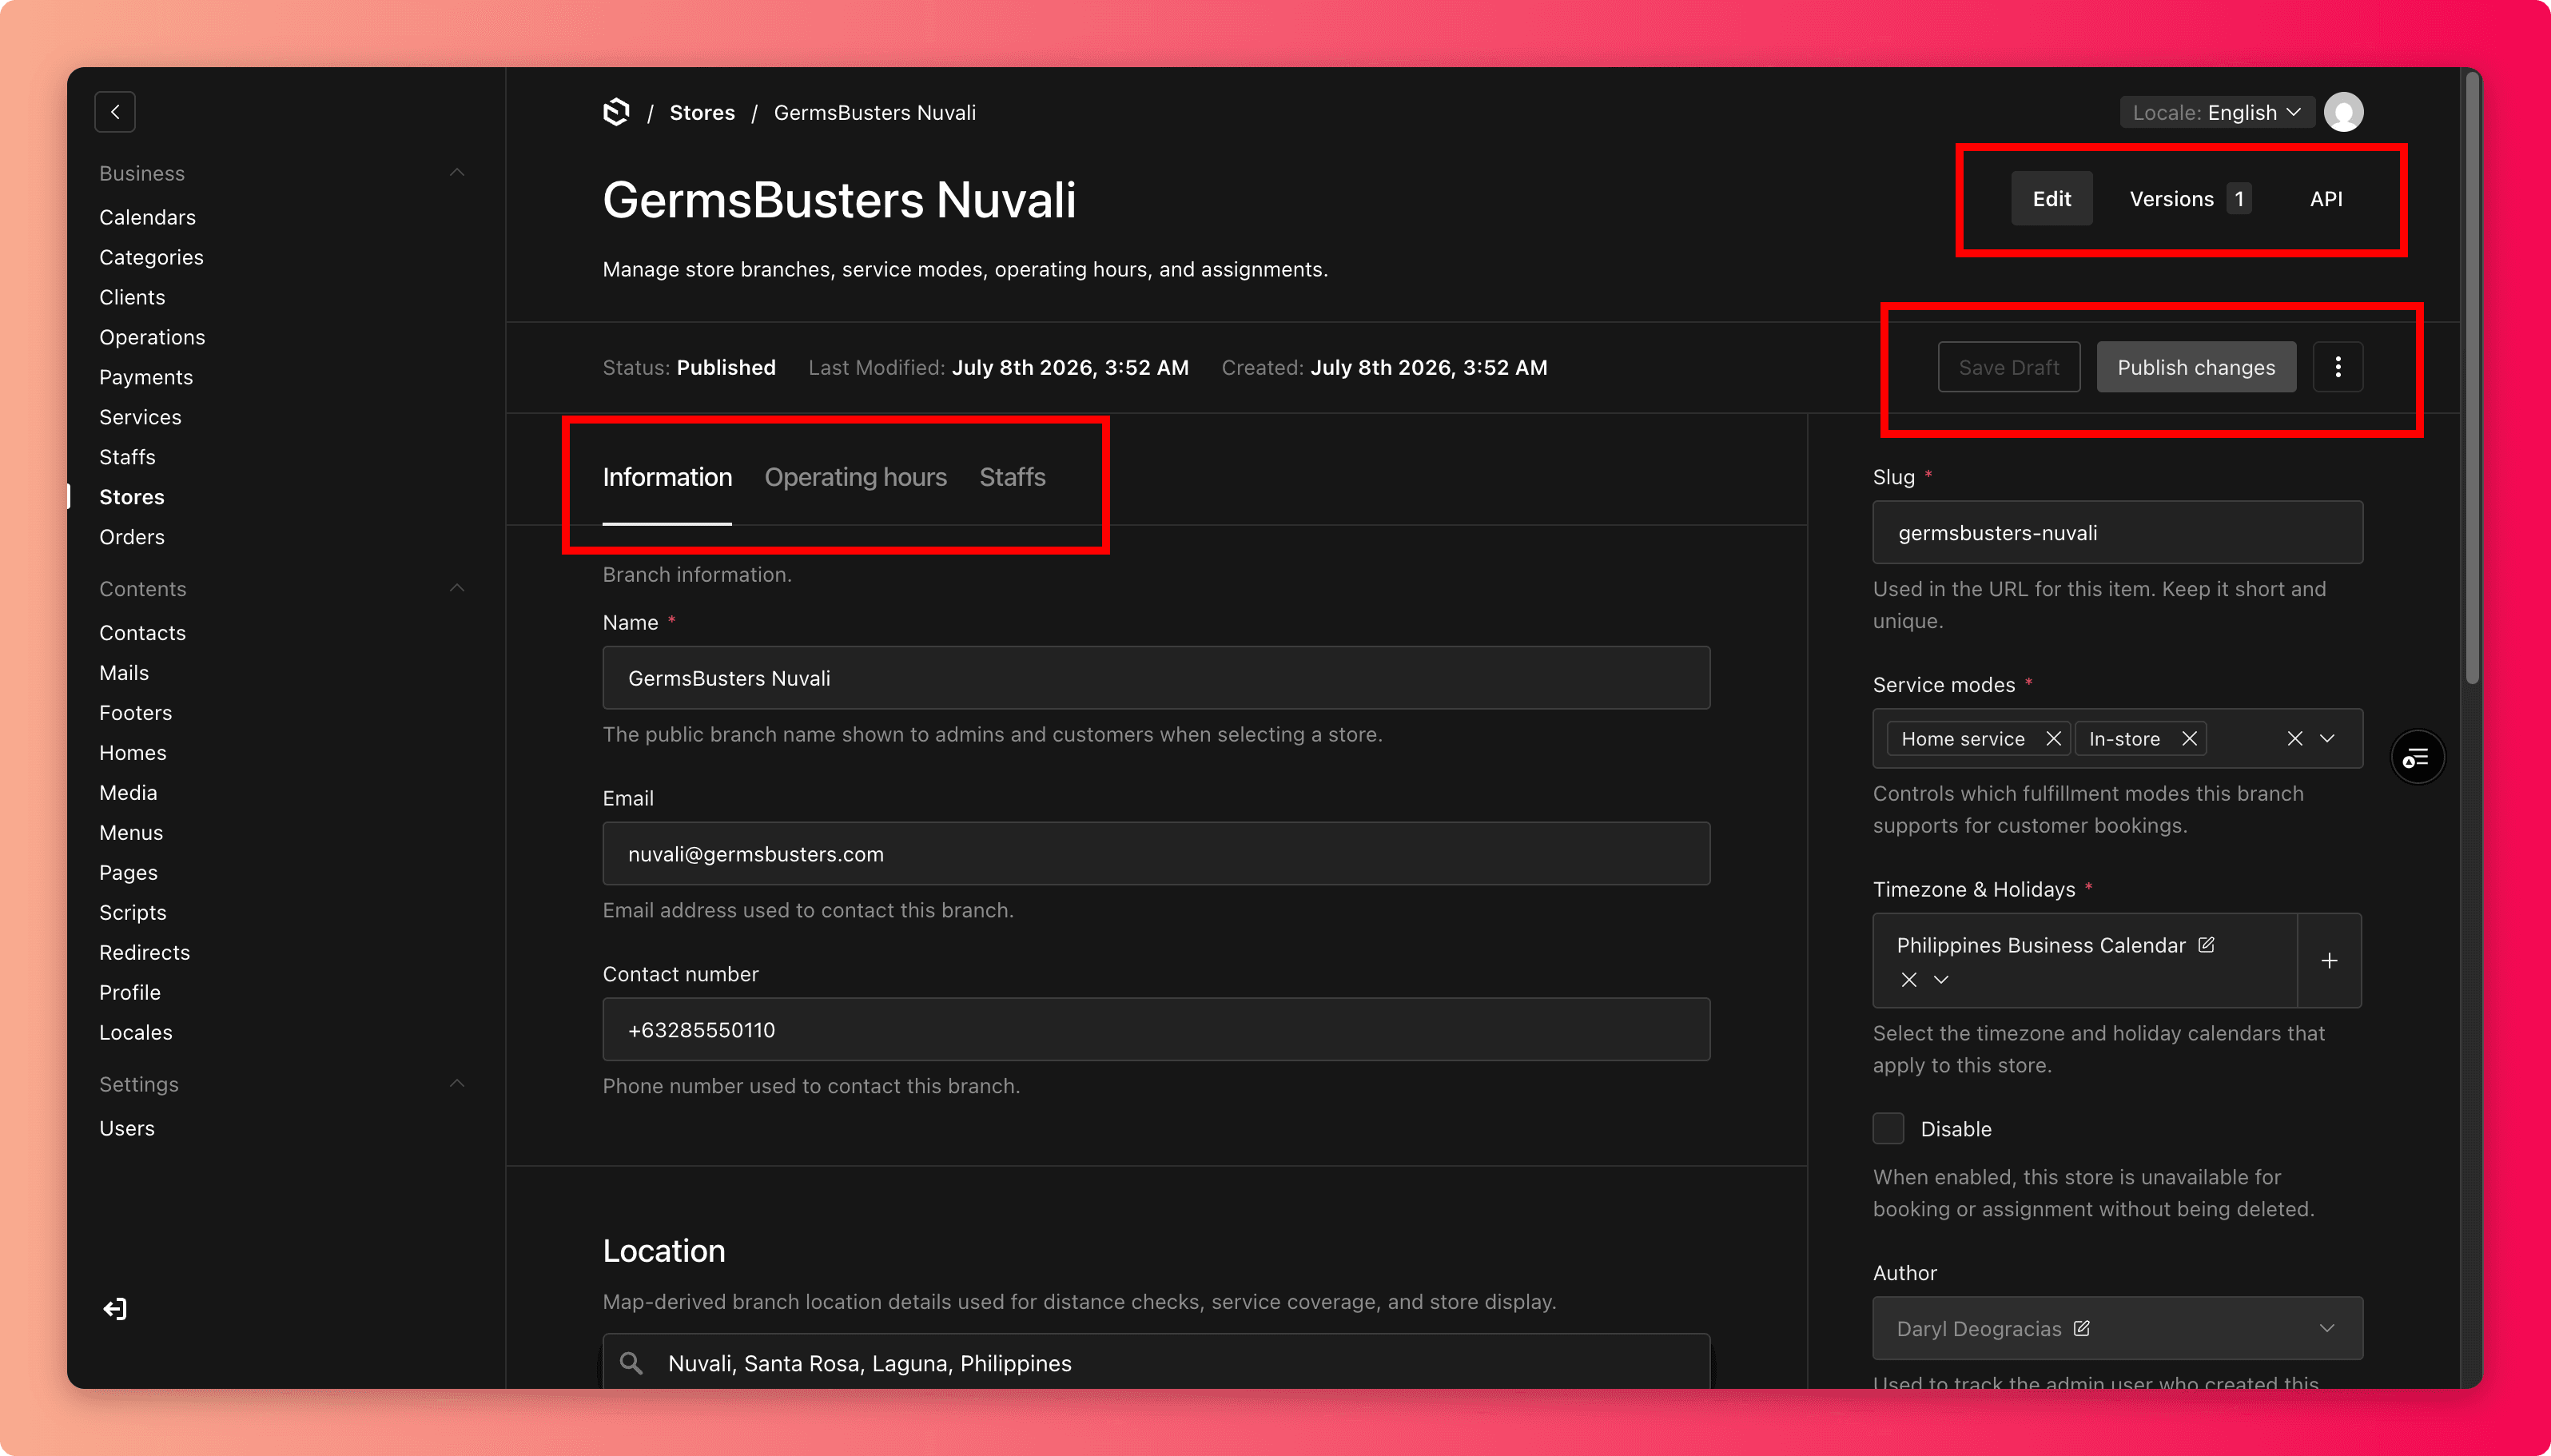Click the Save Draft button
The width and height of the screenshot is (2551, 1456).
(2008, 367)
